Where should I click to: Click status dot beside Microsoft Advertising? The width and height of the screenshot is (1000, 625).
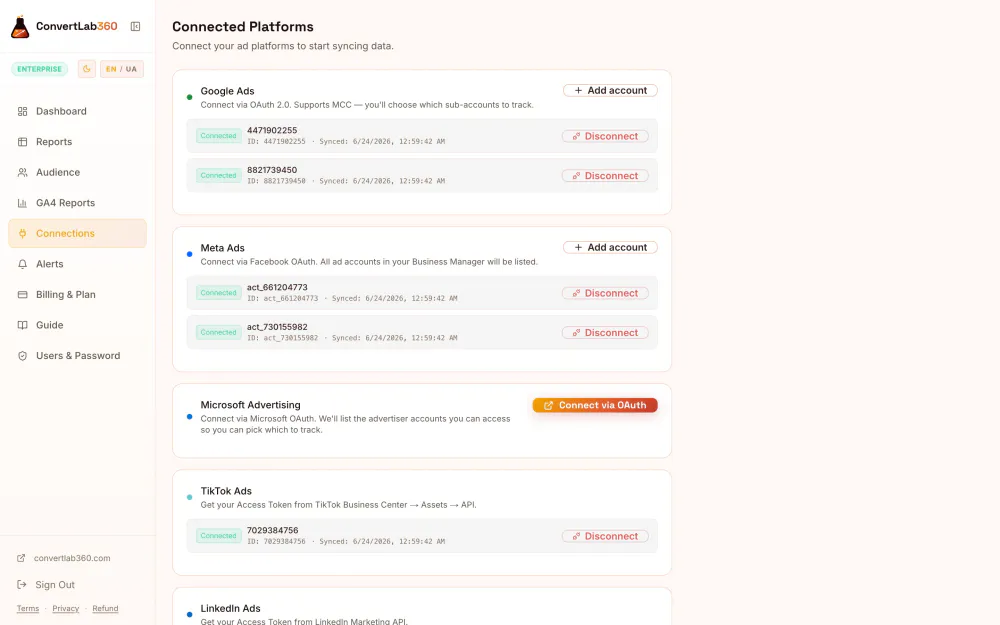(189, 417)
